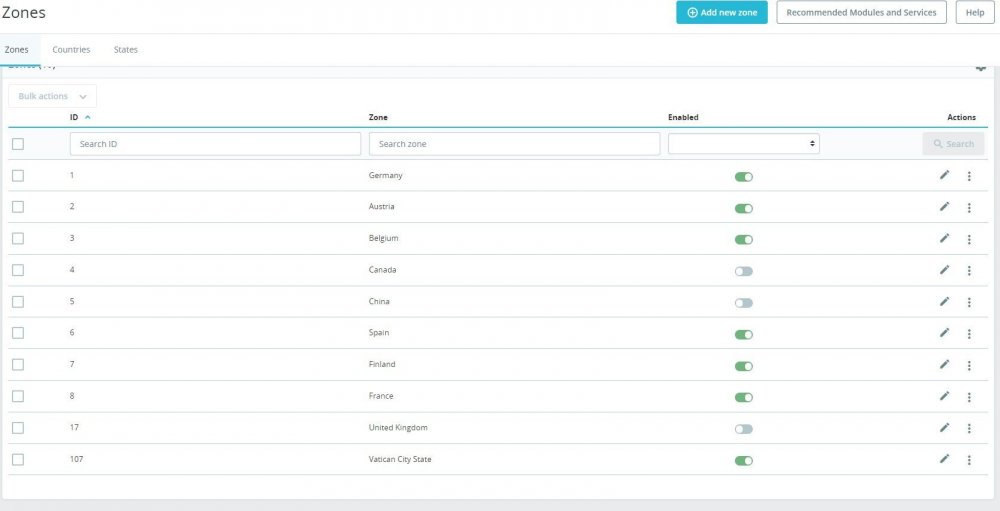Disable the Belgium zone toggle
Screen dimensions: 1000x511
tap(744, 240)
